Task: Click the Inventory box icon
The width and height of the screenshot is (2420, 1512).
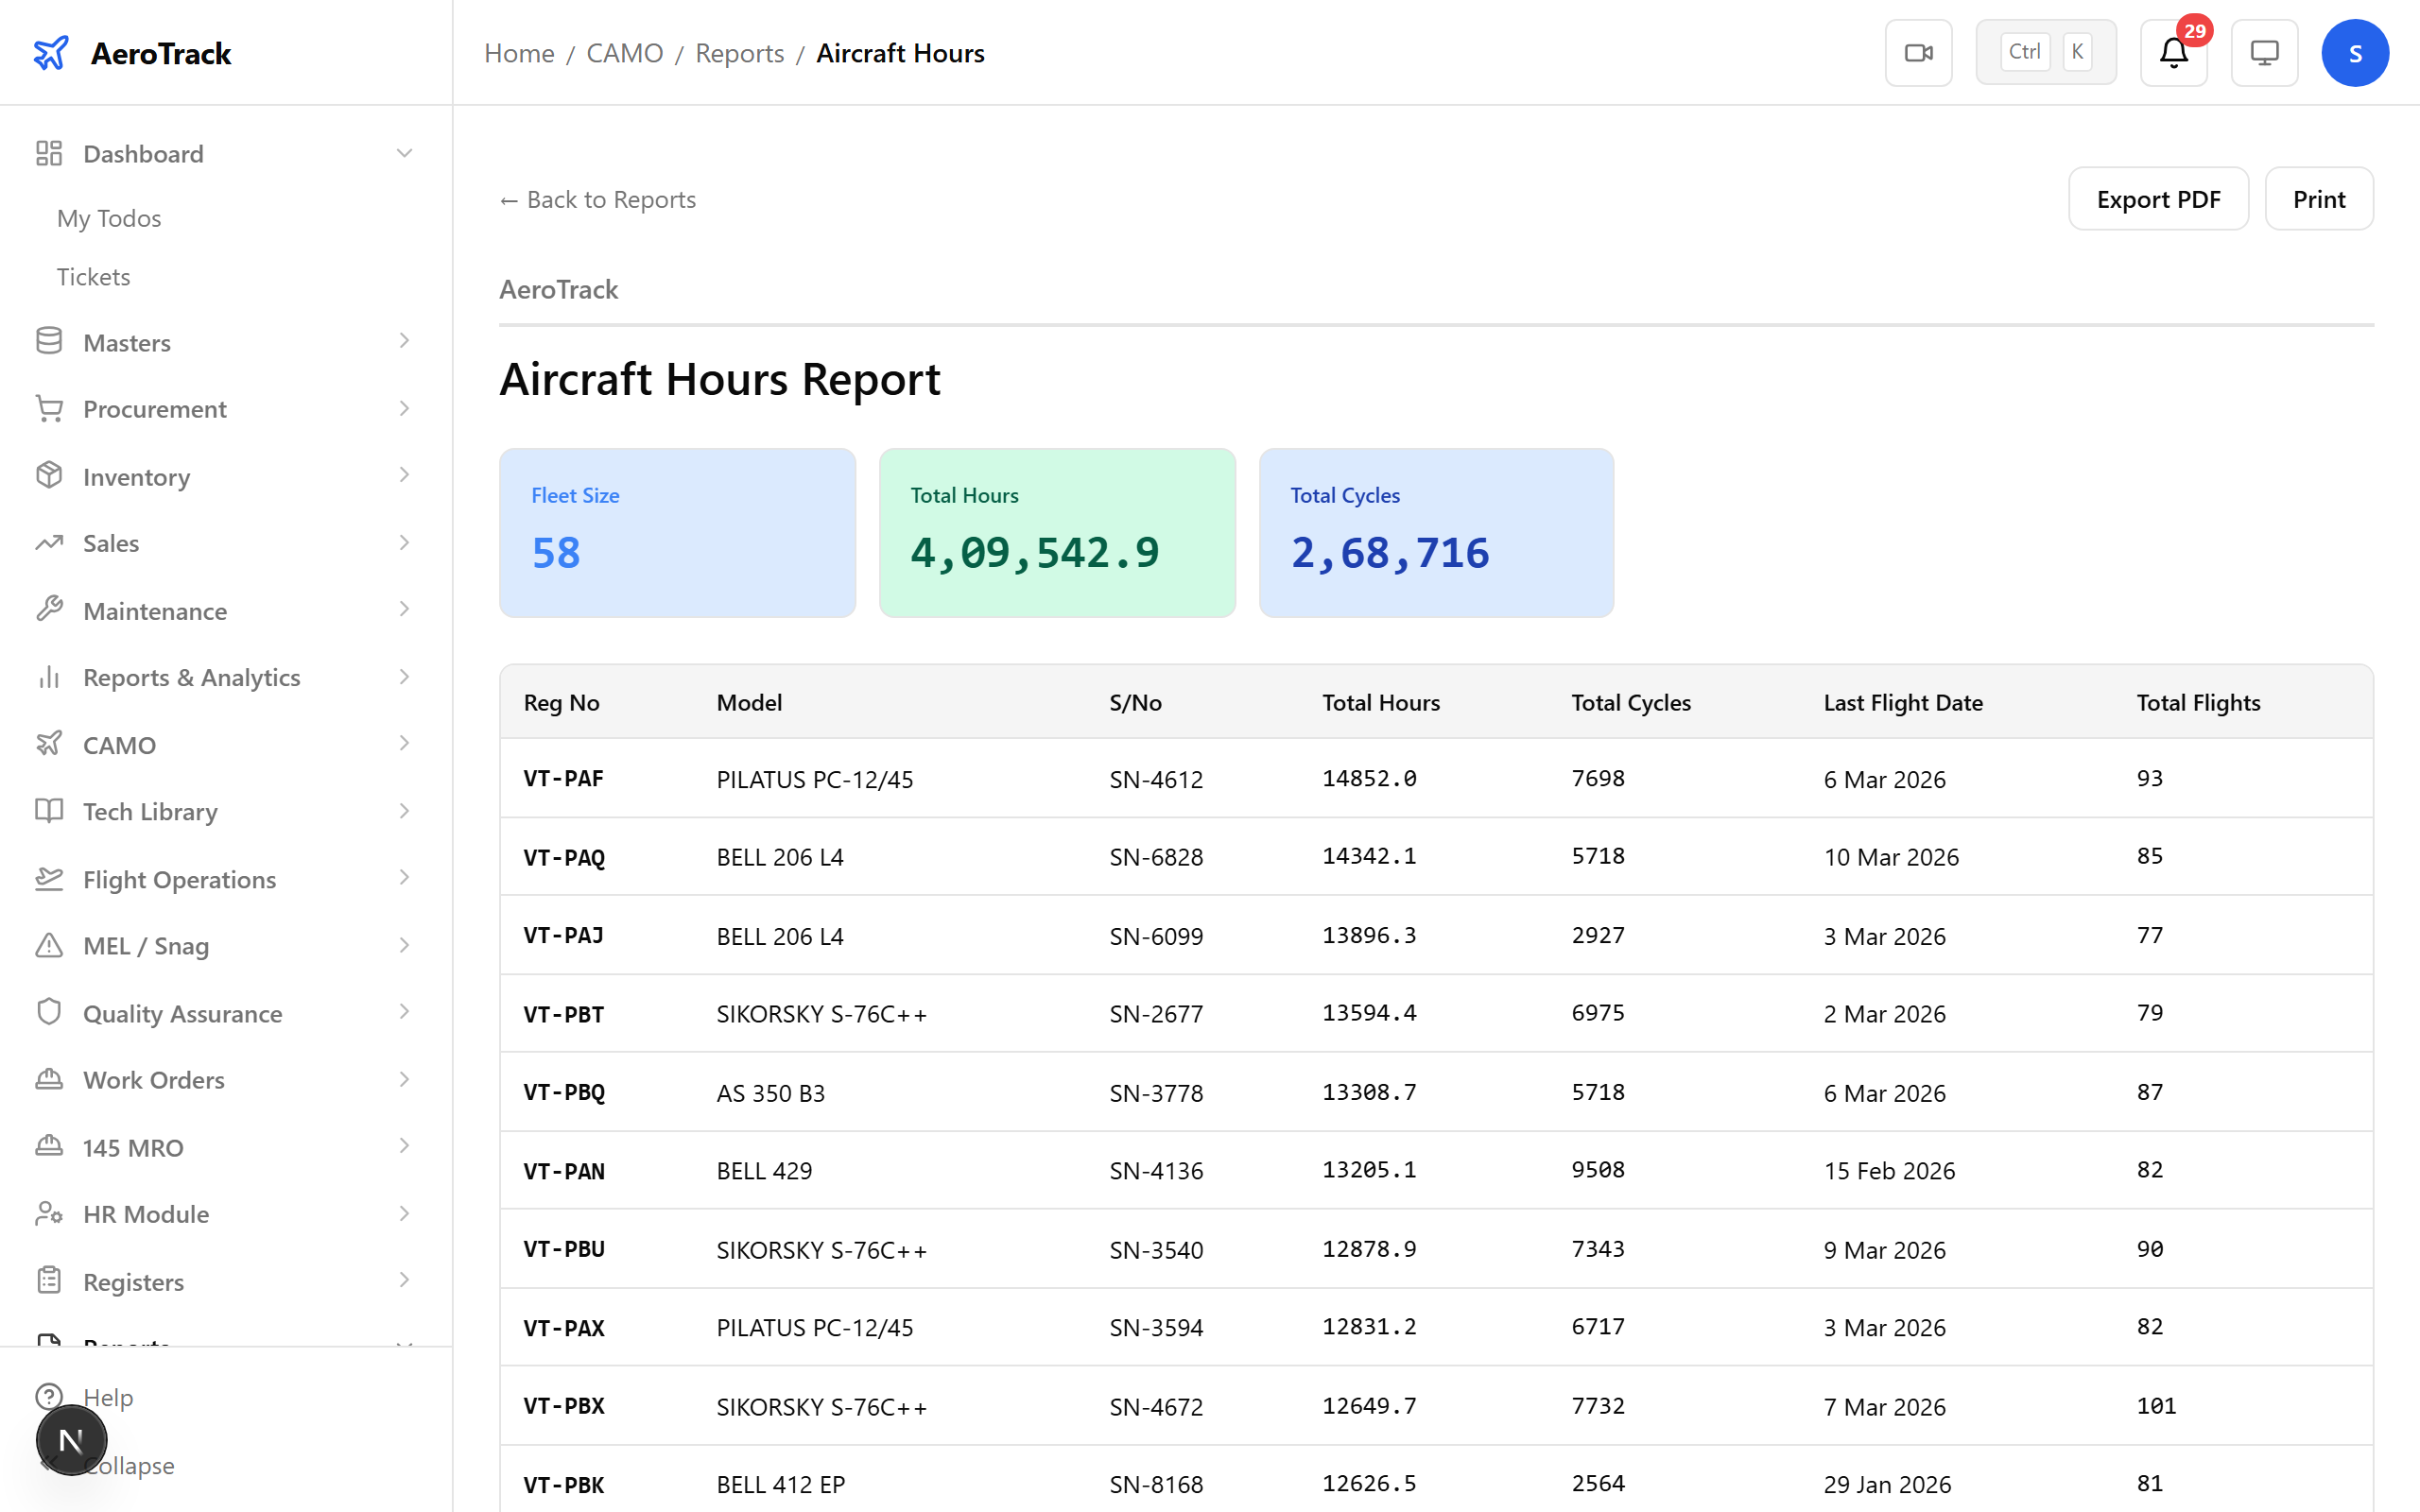Action: tap(49, 476)
